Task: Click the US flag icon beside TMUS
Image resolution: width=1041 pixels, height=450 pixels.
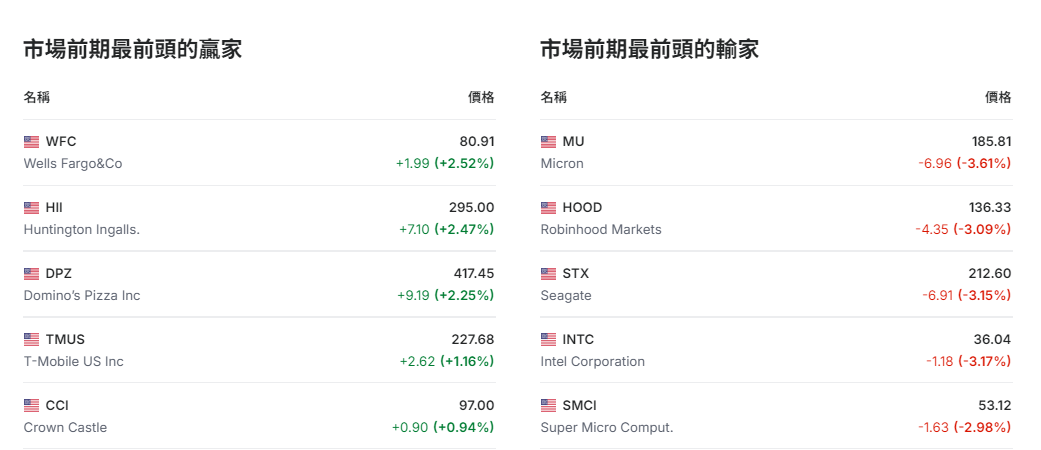Action: [31, 340]
